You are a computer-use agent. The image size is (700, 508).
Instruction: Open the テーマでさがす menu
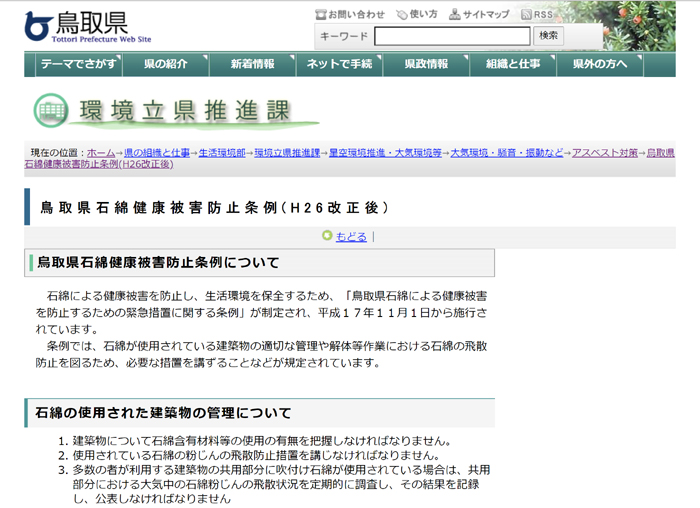(77, 64)
